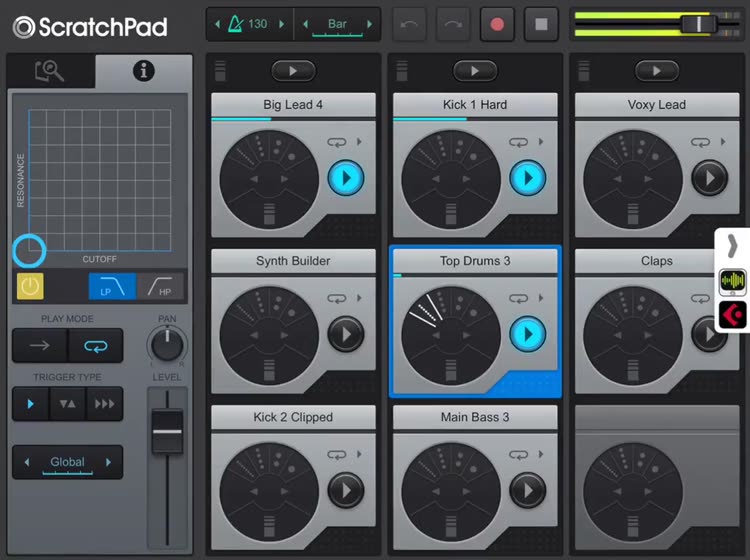The height and width of the screenshot is (560, 750).
Task: Choose single play trigger type
Action: tap(31, 404)
